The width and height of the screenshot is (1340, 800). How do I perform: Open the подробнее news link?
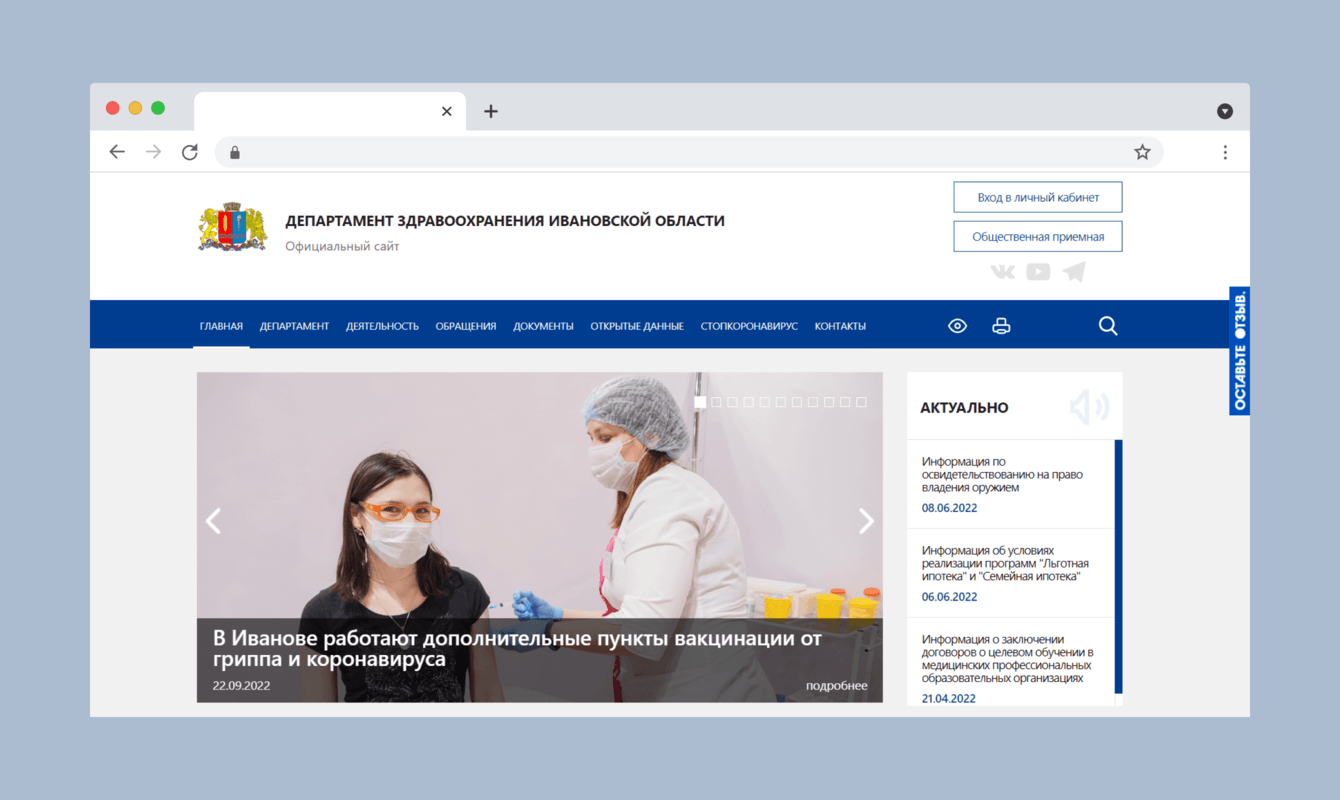click(836, 686)
